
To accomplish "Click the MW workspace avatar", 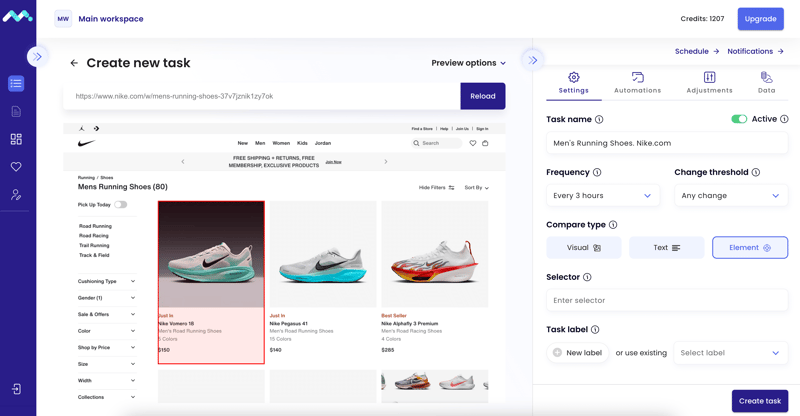I will [63, 19].
